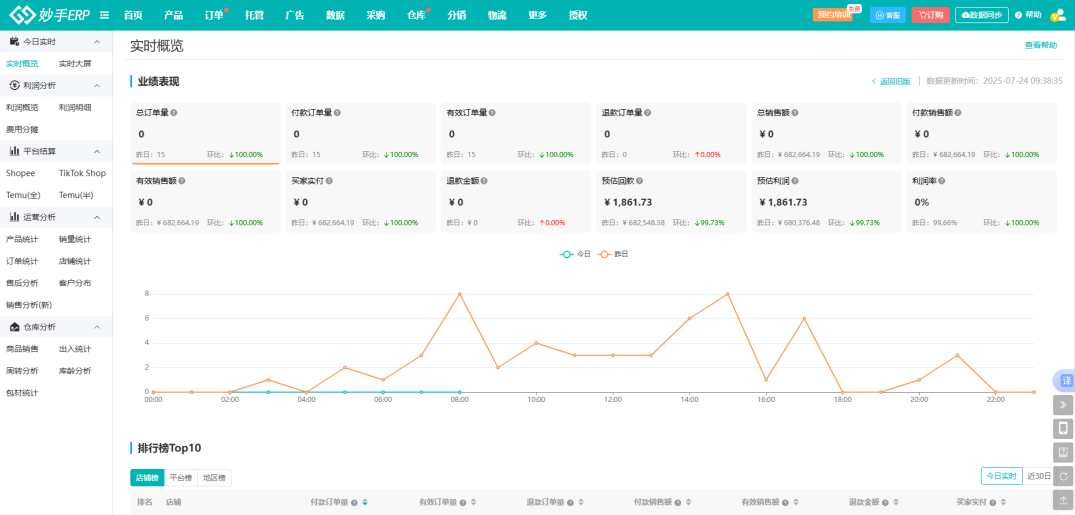This screenshot has height=515, width=1075.
Task: Click the 客服 customer service button
Action: click(888, 15)
